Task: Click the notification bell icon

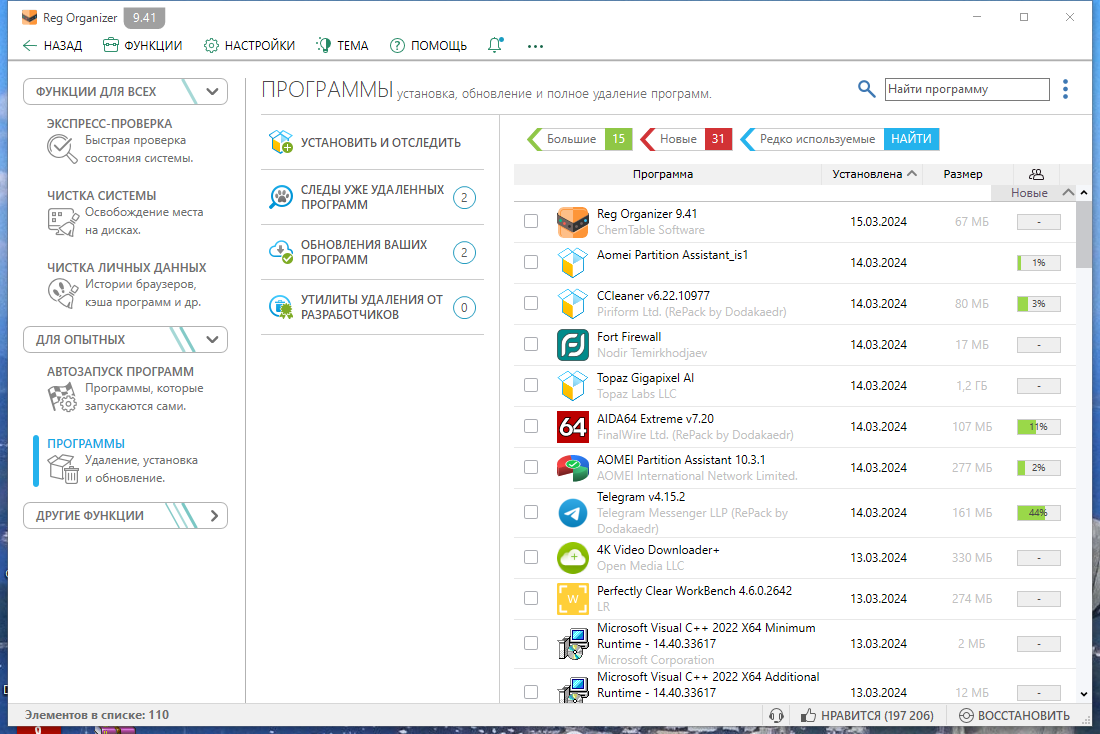Action: pos(495,45)
